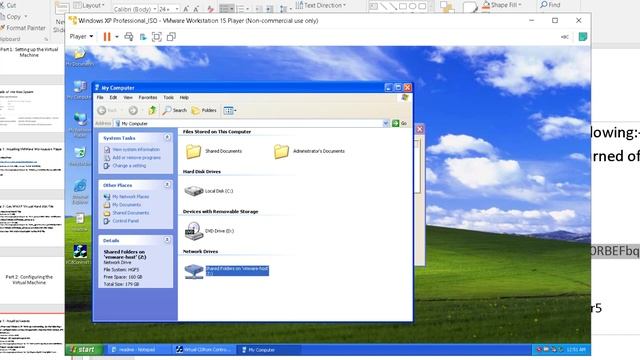Select the Local Disk (C:) drive icon
The image size is (640, 360).
click(194, 191)
